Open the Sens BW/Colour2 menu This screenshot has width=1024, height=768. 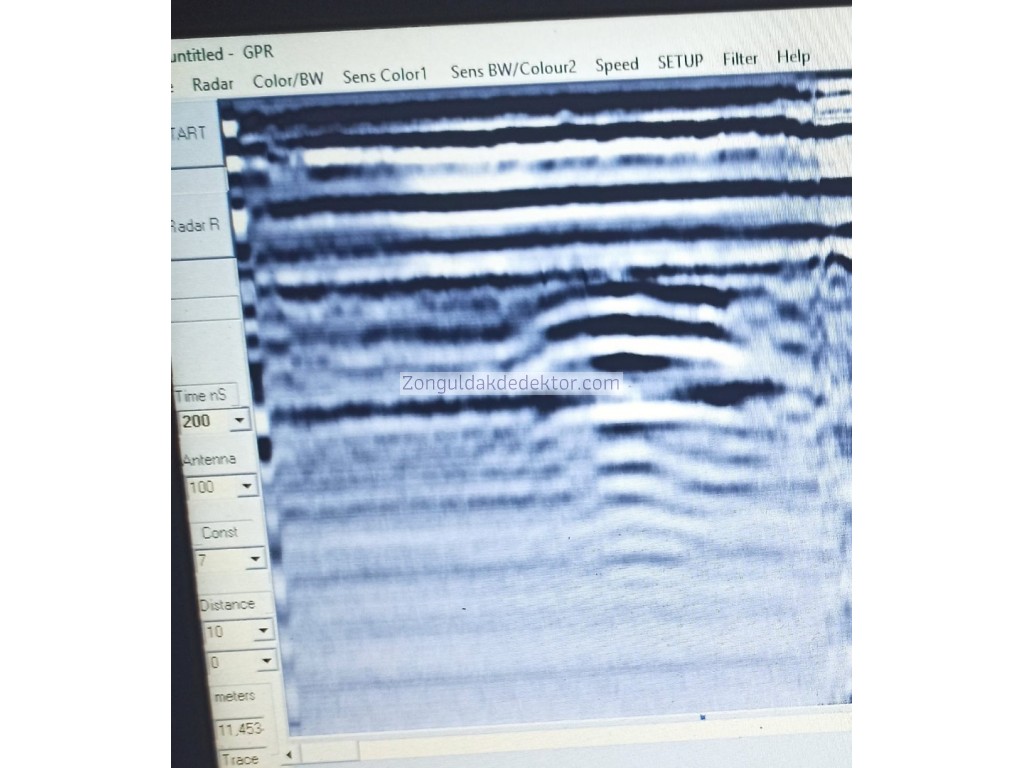(513, 69)
